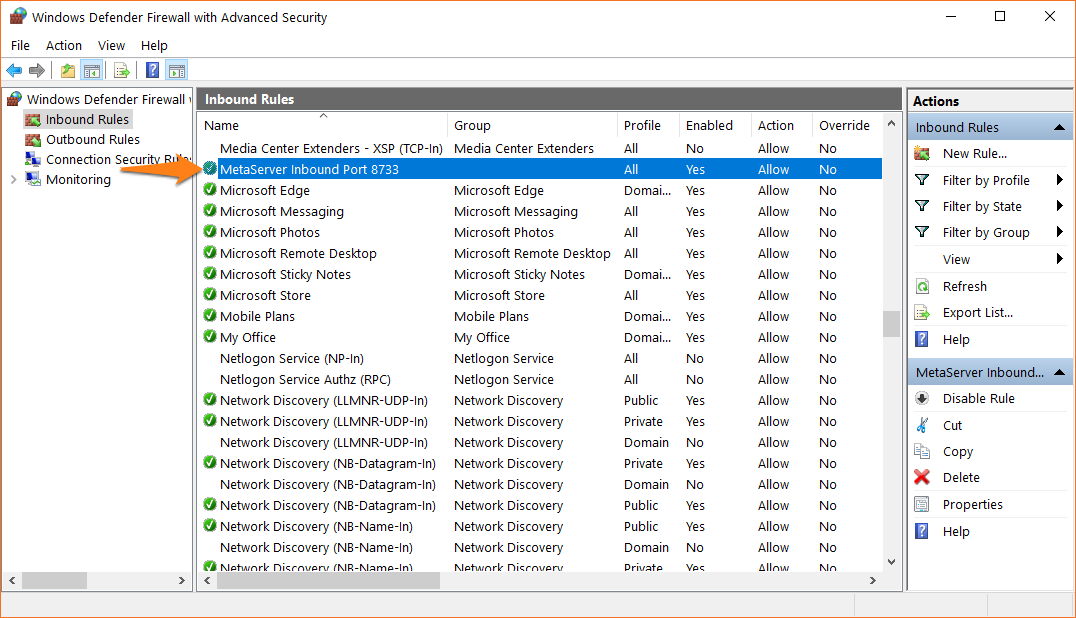The image size is (1076, 618).
Task: Click the Back arrow in the toolbar
Action: coord(14,71)
